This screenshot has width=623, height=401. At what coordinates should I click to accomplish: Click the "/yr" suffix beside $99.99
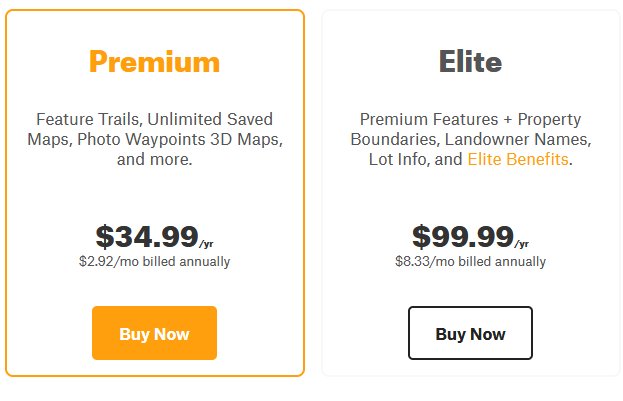coord(522,244)
